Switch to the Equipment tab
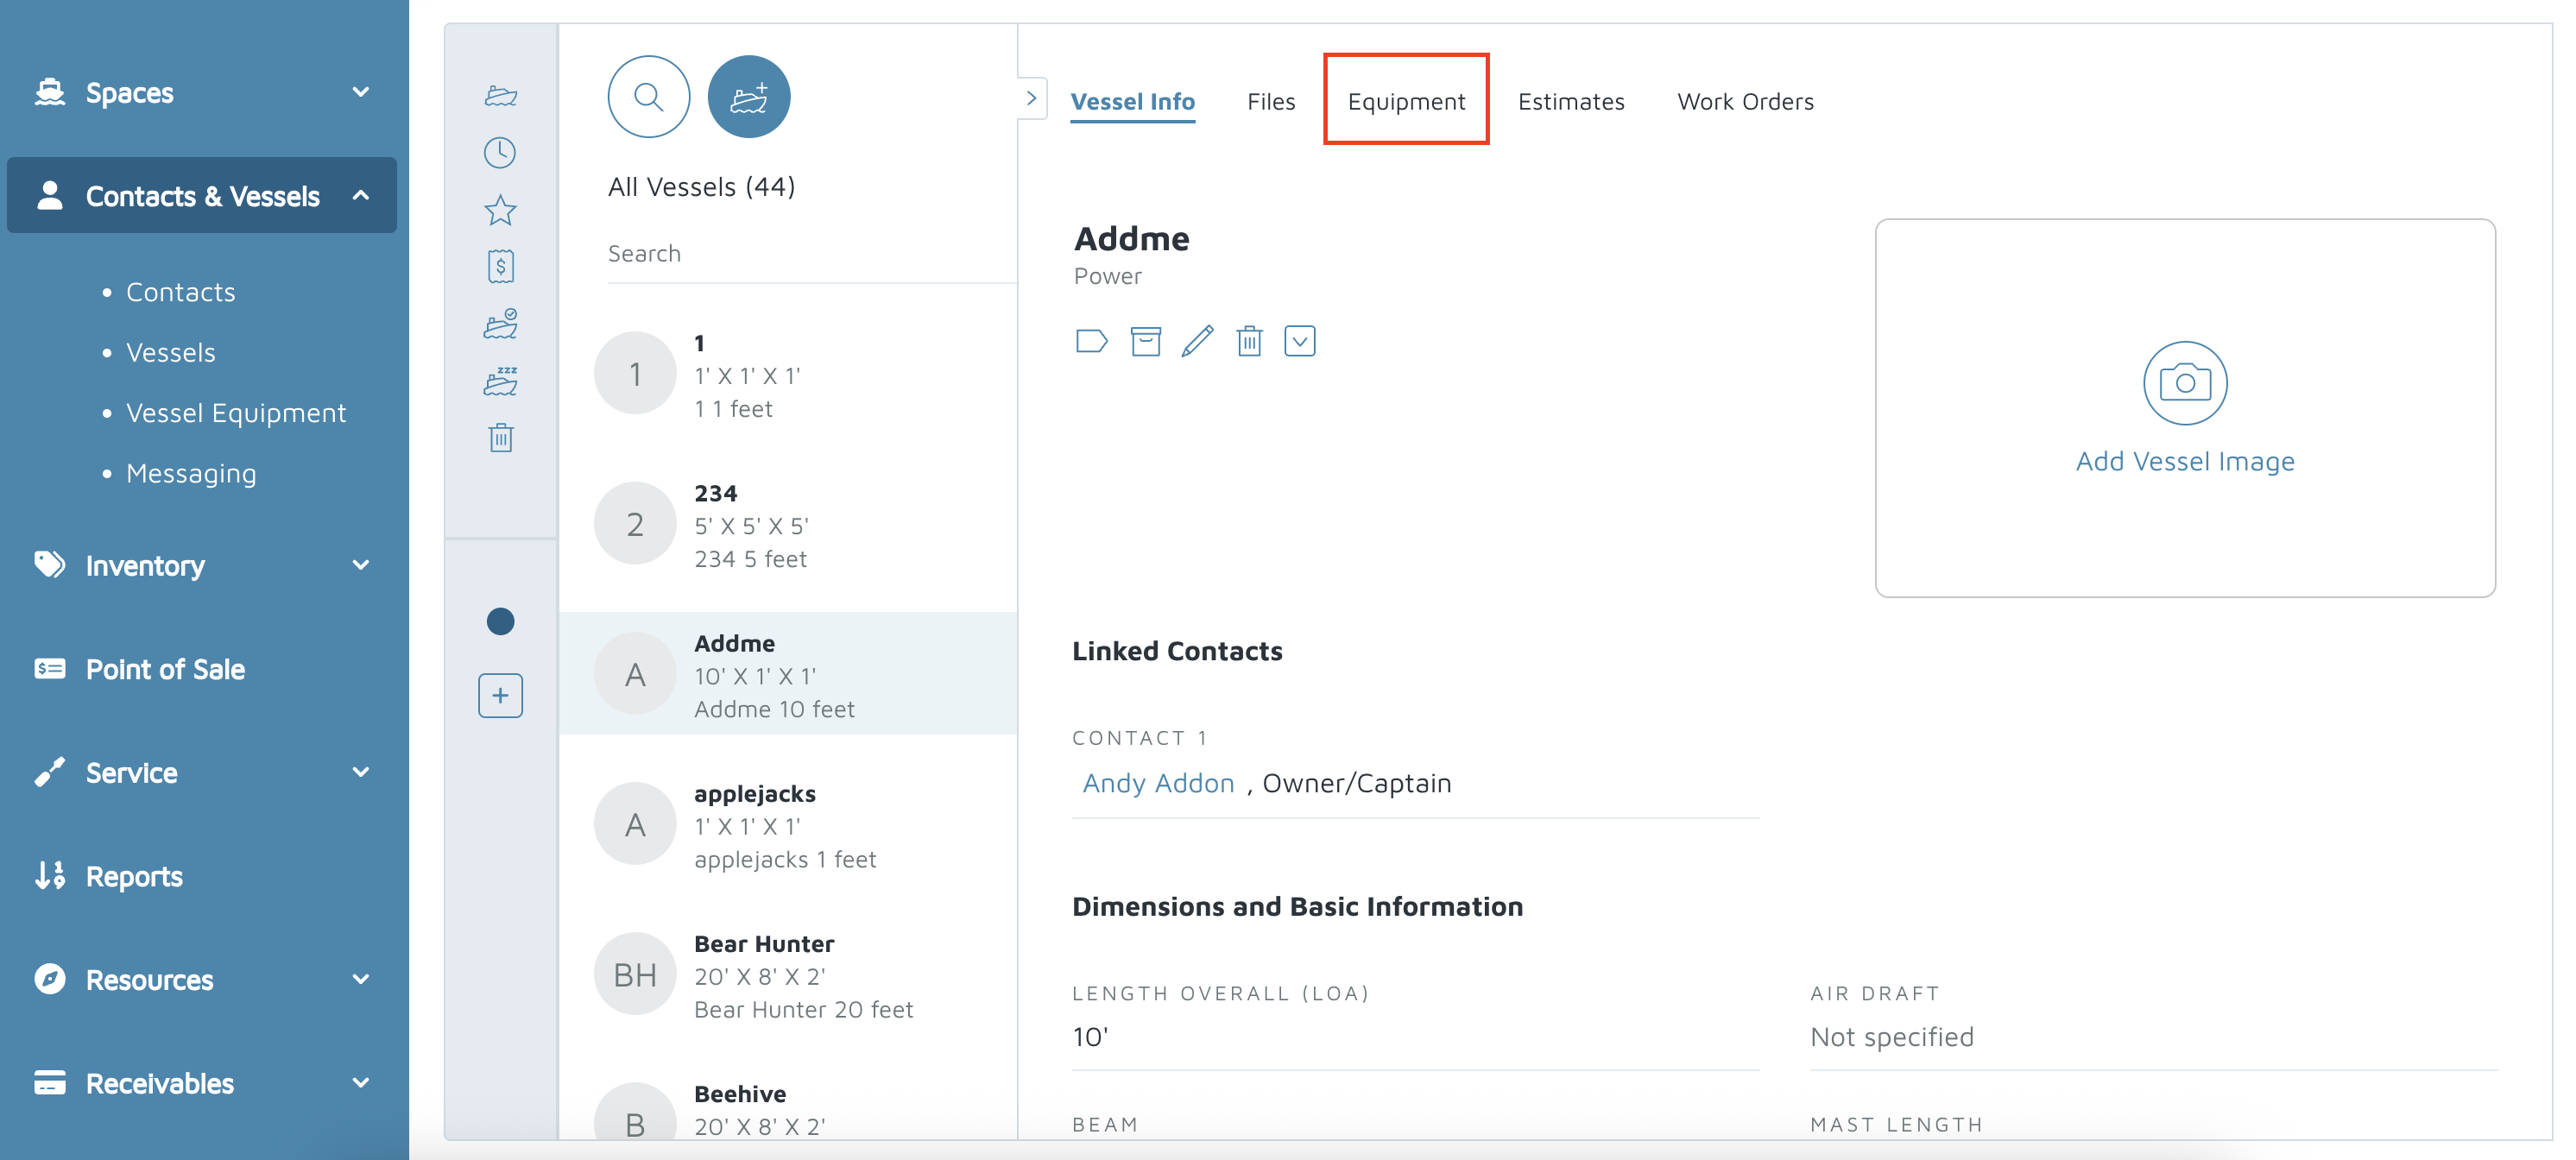The image size is (2576, 1160). pos(1405,101)
